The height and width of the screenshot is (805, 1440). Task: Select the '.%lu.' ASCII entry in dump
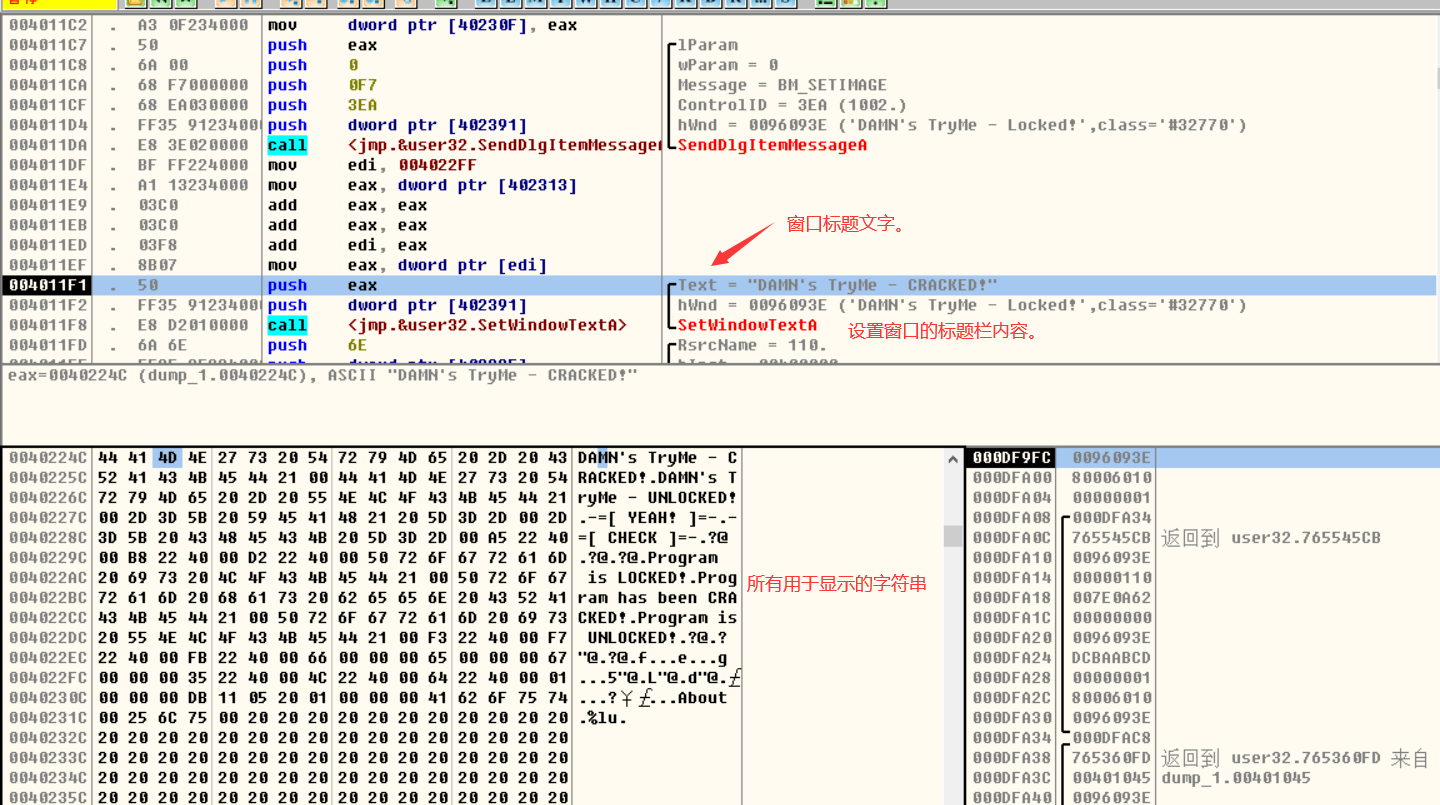pos(602,718)
